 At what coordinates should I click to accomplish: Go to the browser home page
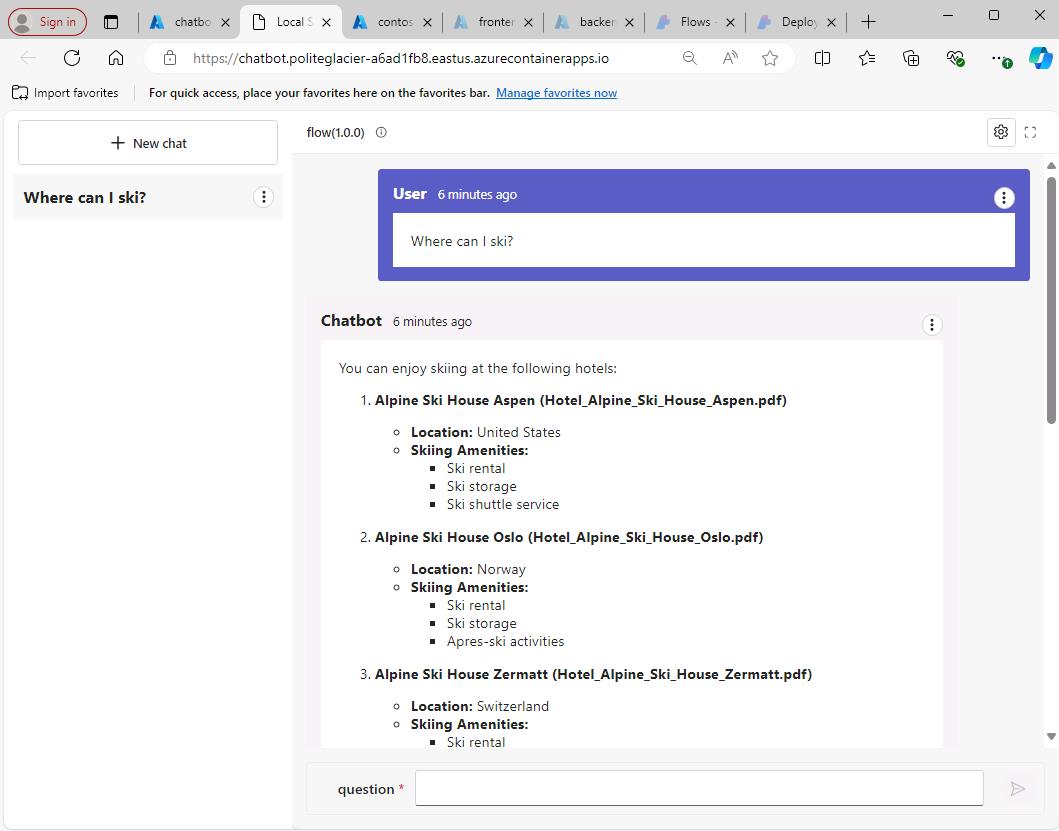(x=116, y=58)
